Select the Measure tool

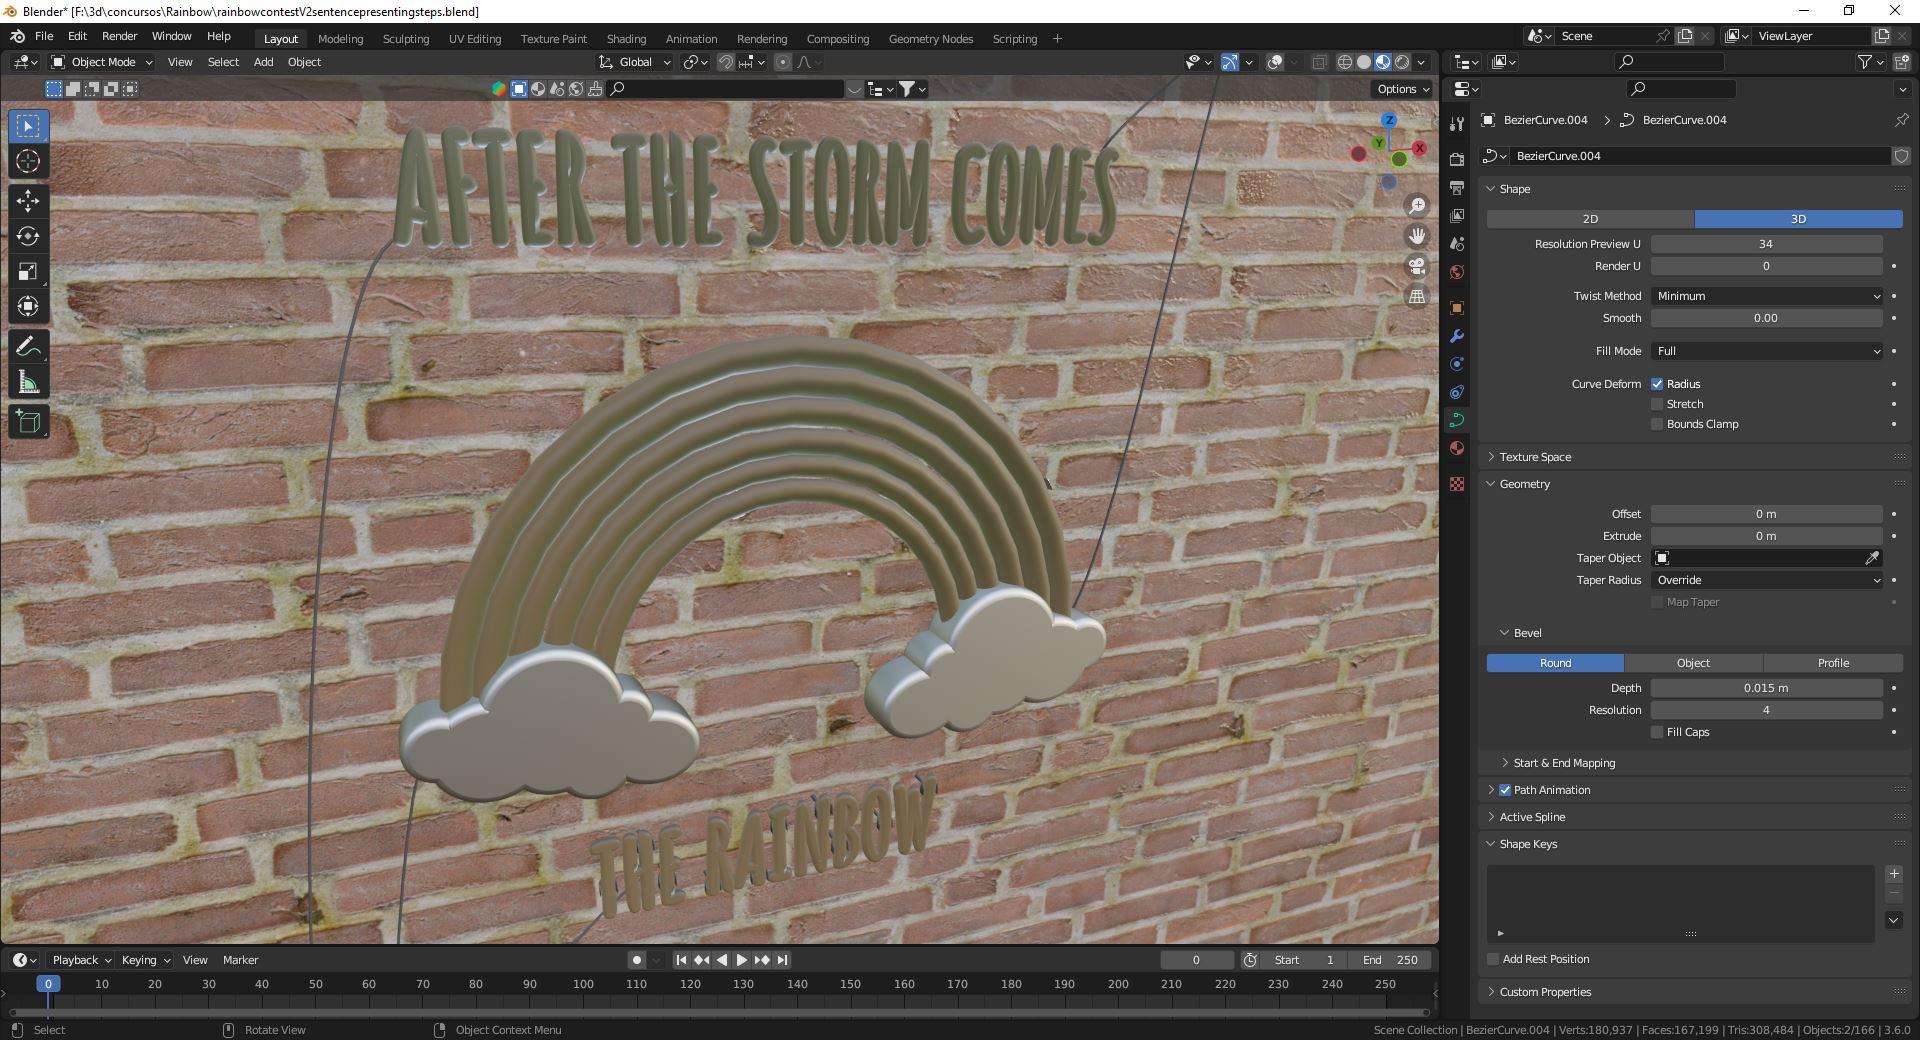28,382
